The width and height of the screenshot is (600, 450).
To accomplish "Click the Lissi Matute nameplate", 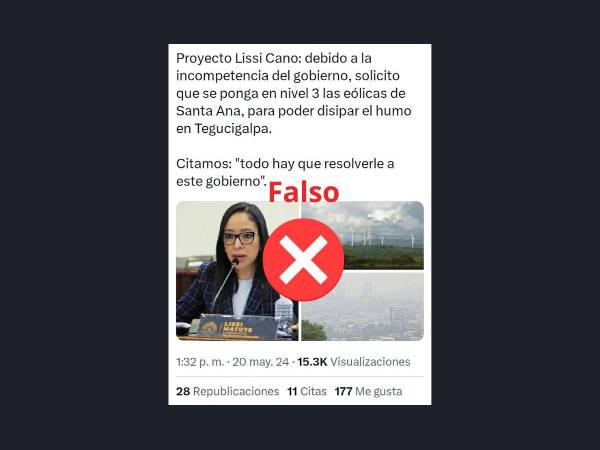I will click(237, 327).
